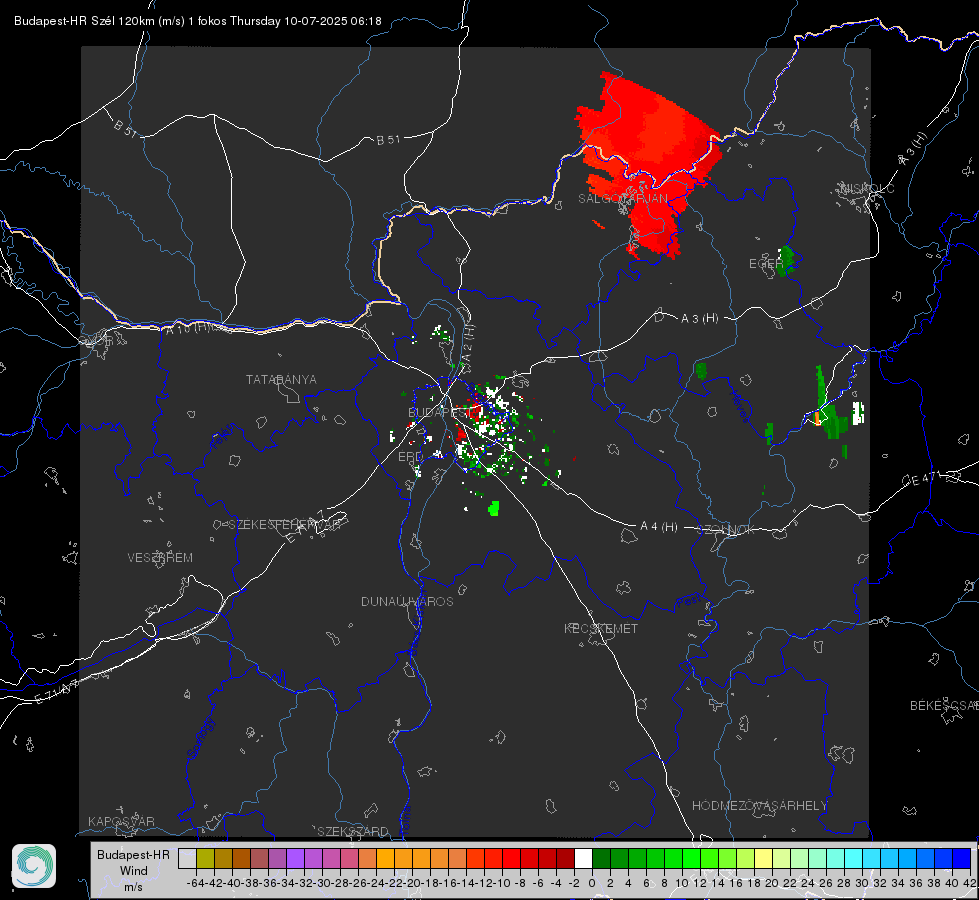Select the purple swatch between -34 and -32
The width and height of the screenshot is (979, 900).
pos(295,858)
